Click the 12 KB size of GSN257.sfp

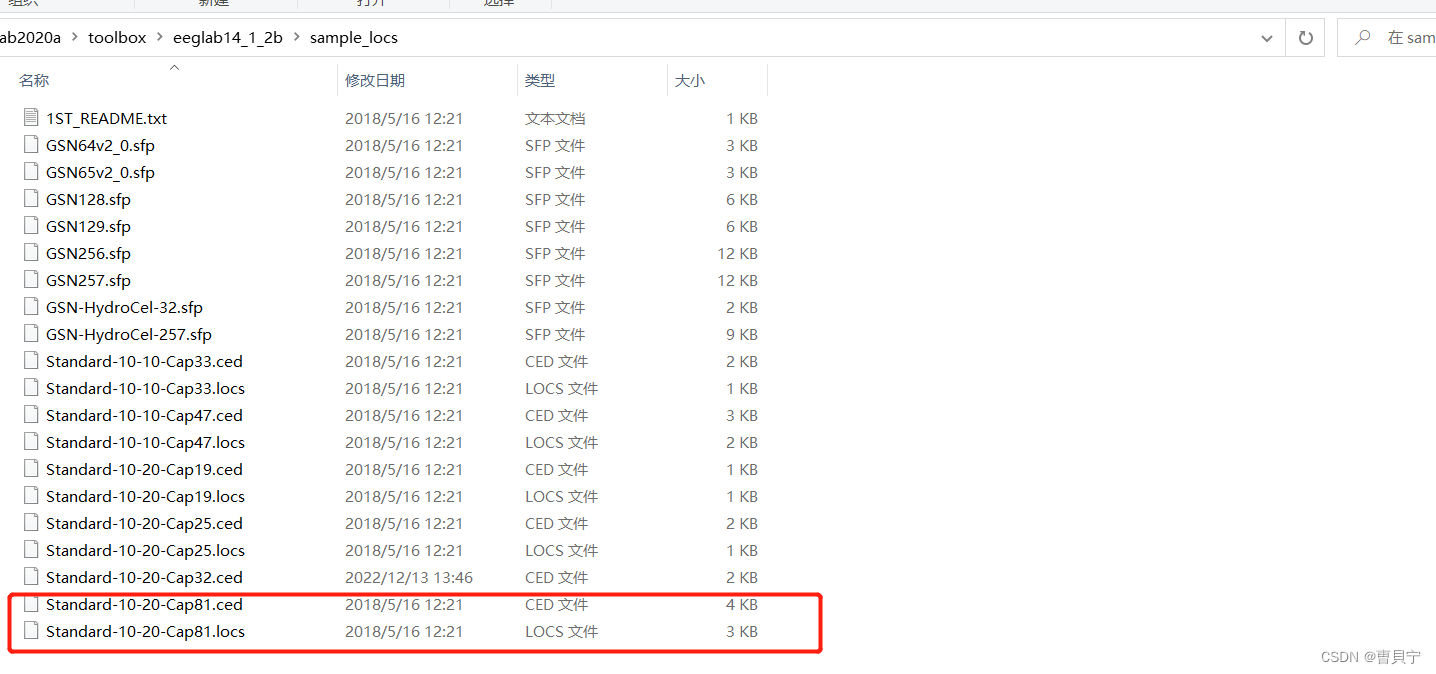click(737, 280)
